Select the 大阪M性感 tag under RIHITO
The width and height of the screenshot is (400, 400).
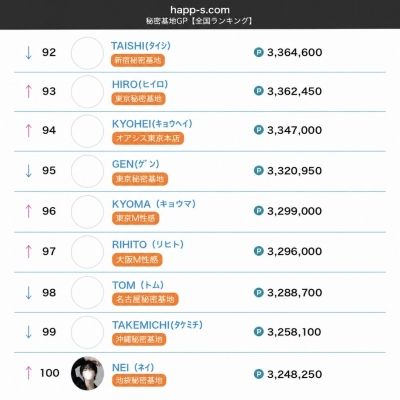[x=137, y=260]
